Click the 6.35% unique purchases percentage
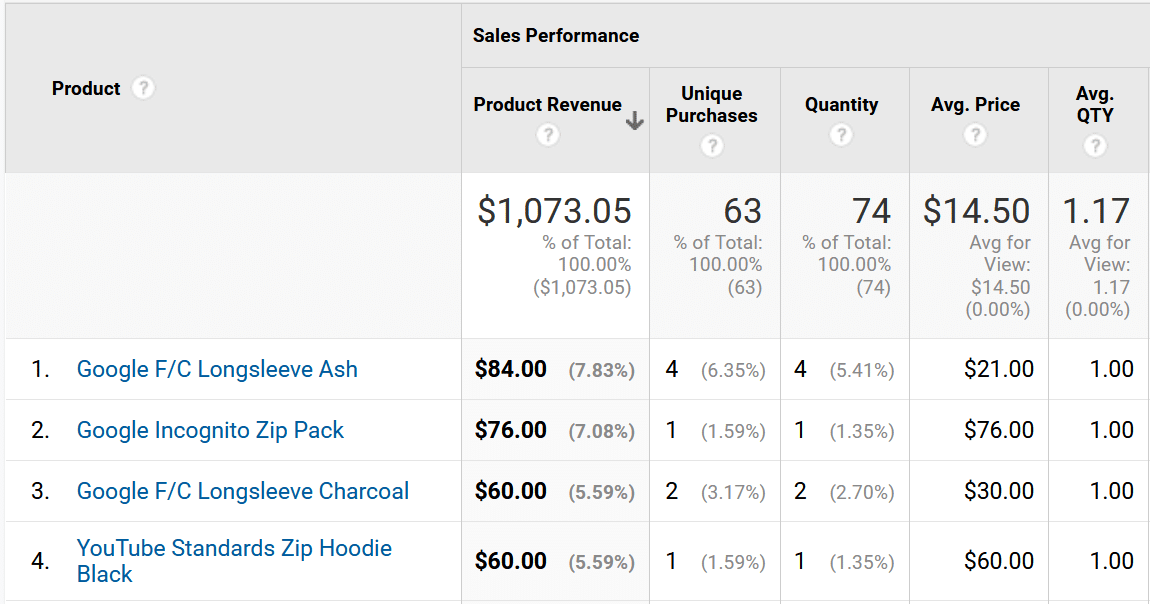Screen dimensions: 1150x604 [x=733, y=371]
